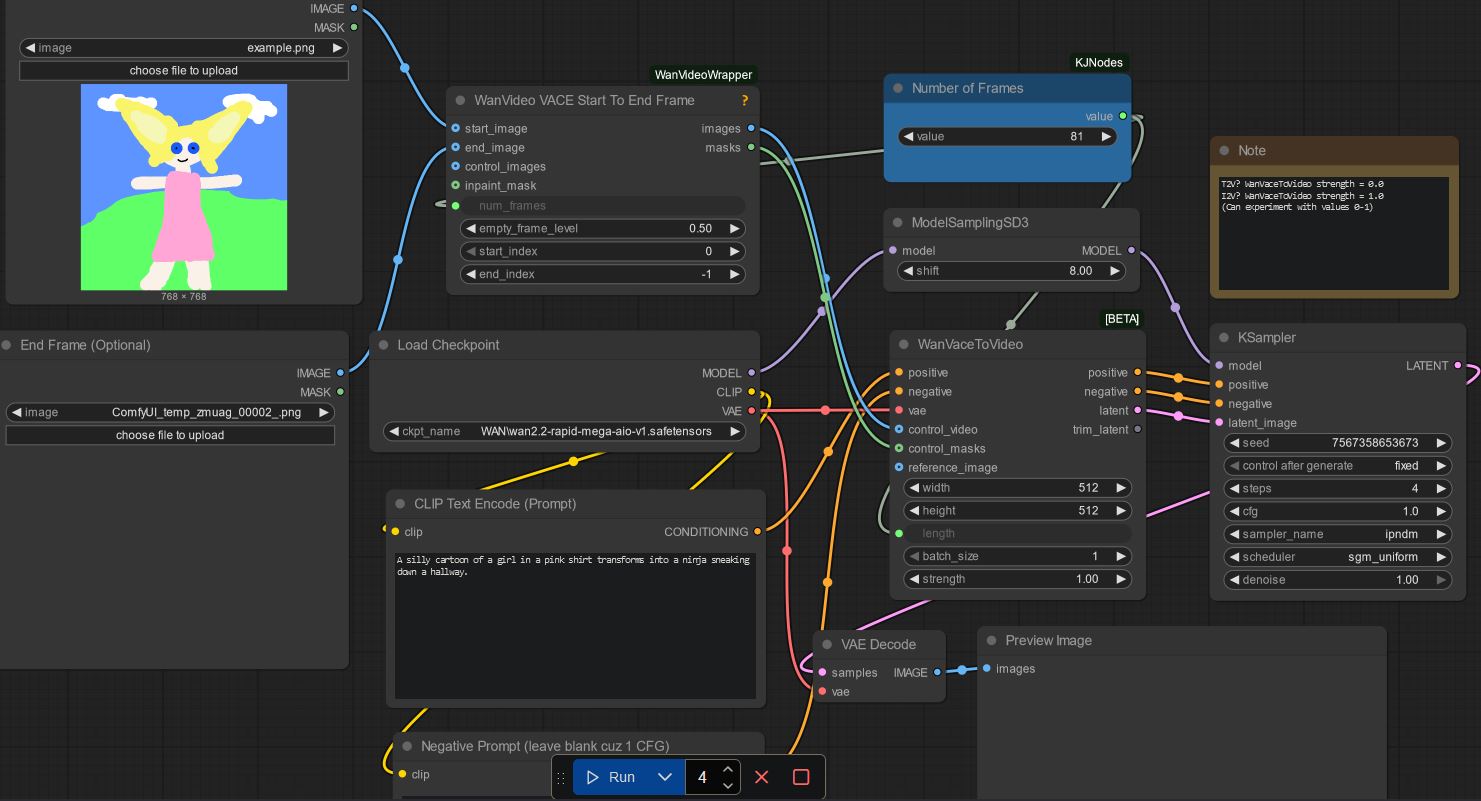The height and width of the screenshot is (801, 1481).
Task: Decrease Number of Frames value arrow
Action: [908, 136]
